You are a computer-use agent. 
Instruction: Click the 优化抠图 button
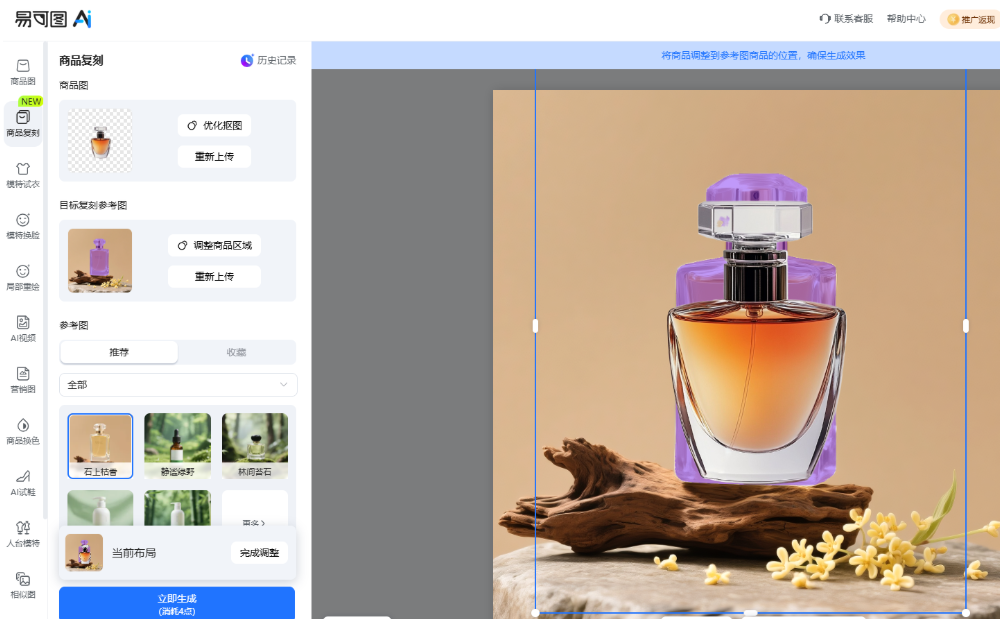coord(214,125)
